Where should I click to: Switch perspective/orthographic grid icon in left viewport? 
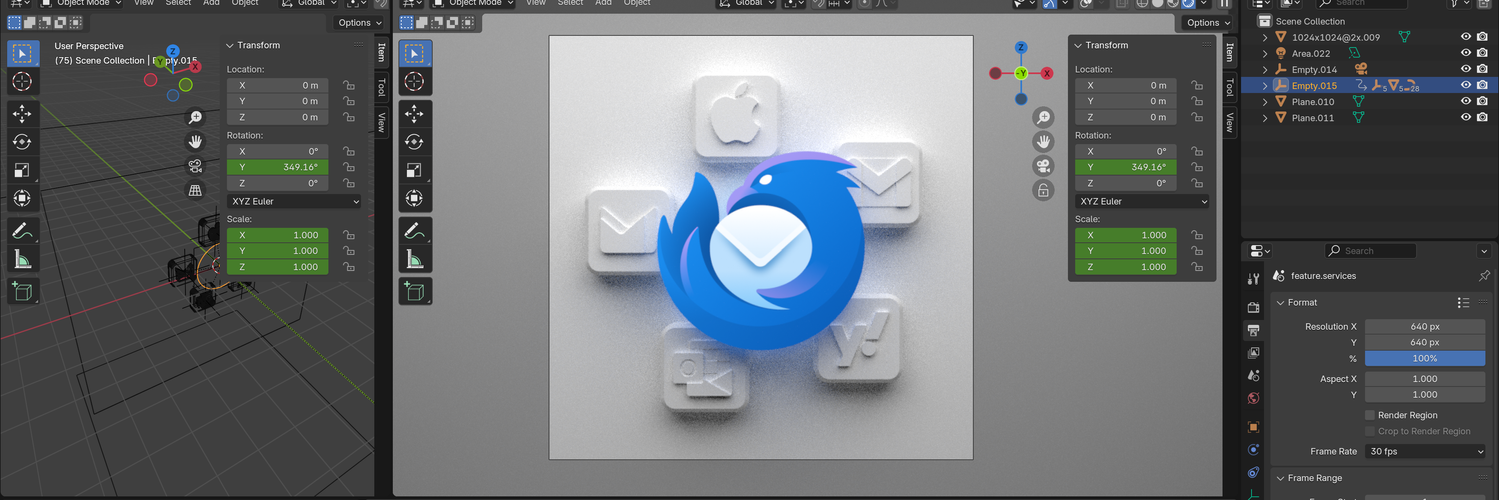[195, 190]
